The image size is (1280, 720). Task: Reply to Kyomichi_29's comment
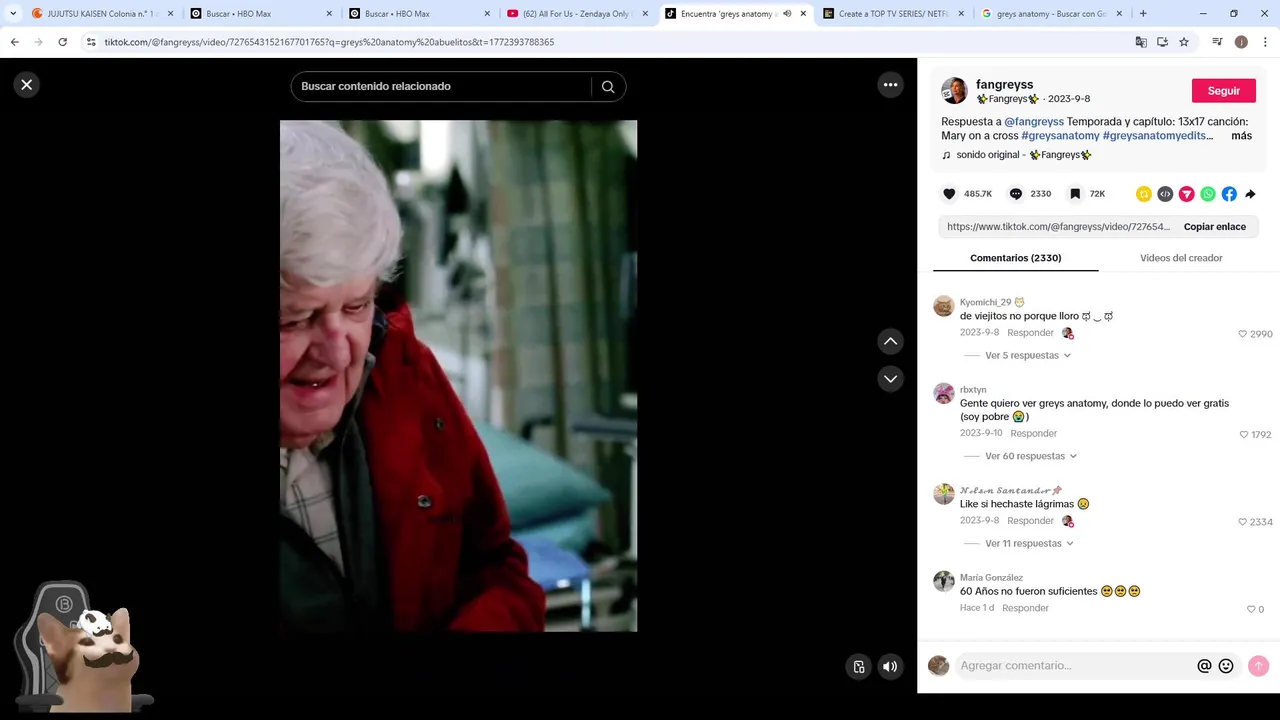point(1030,333)
